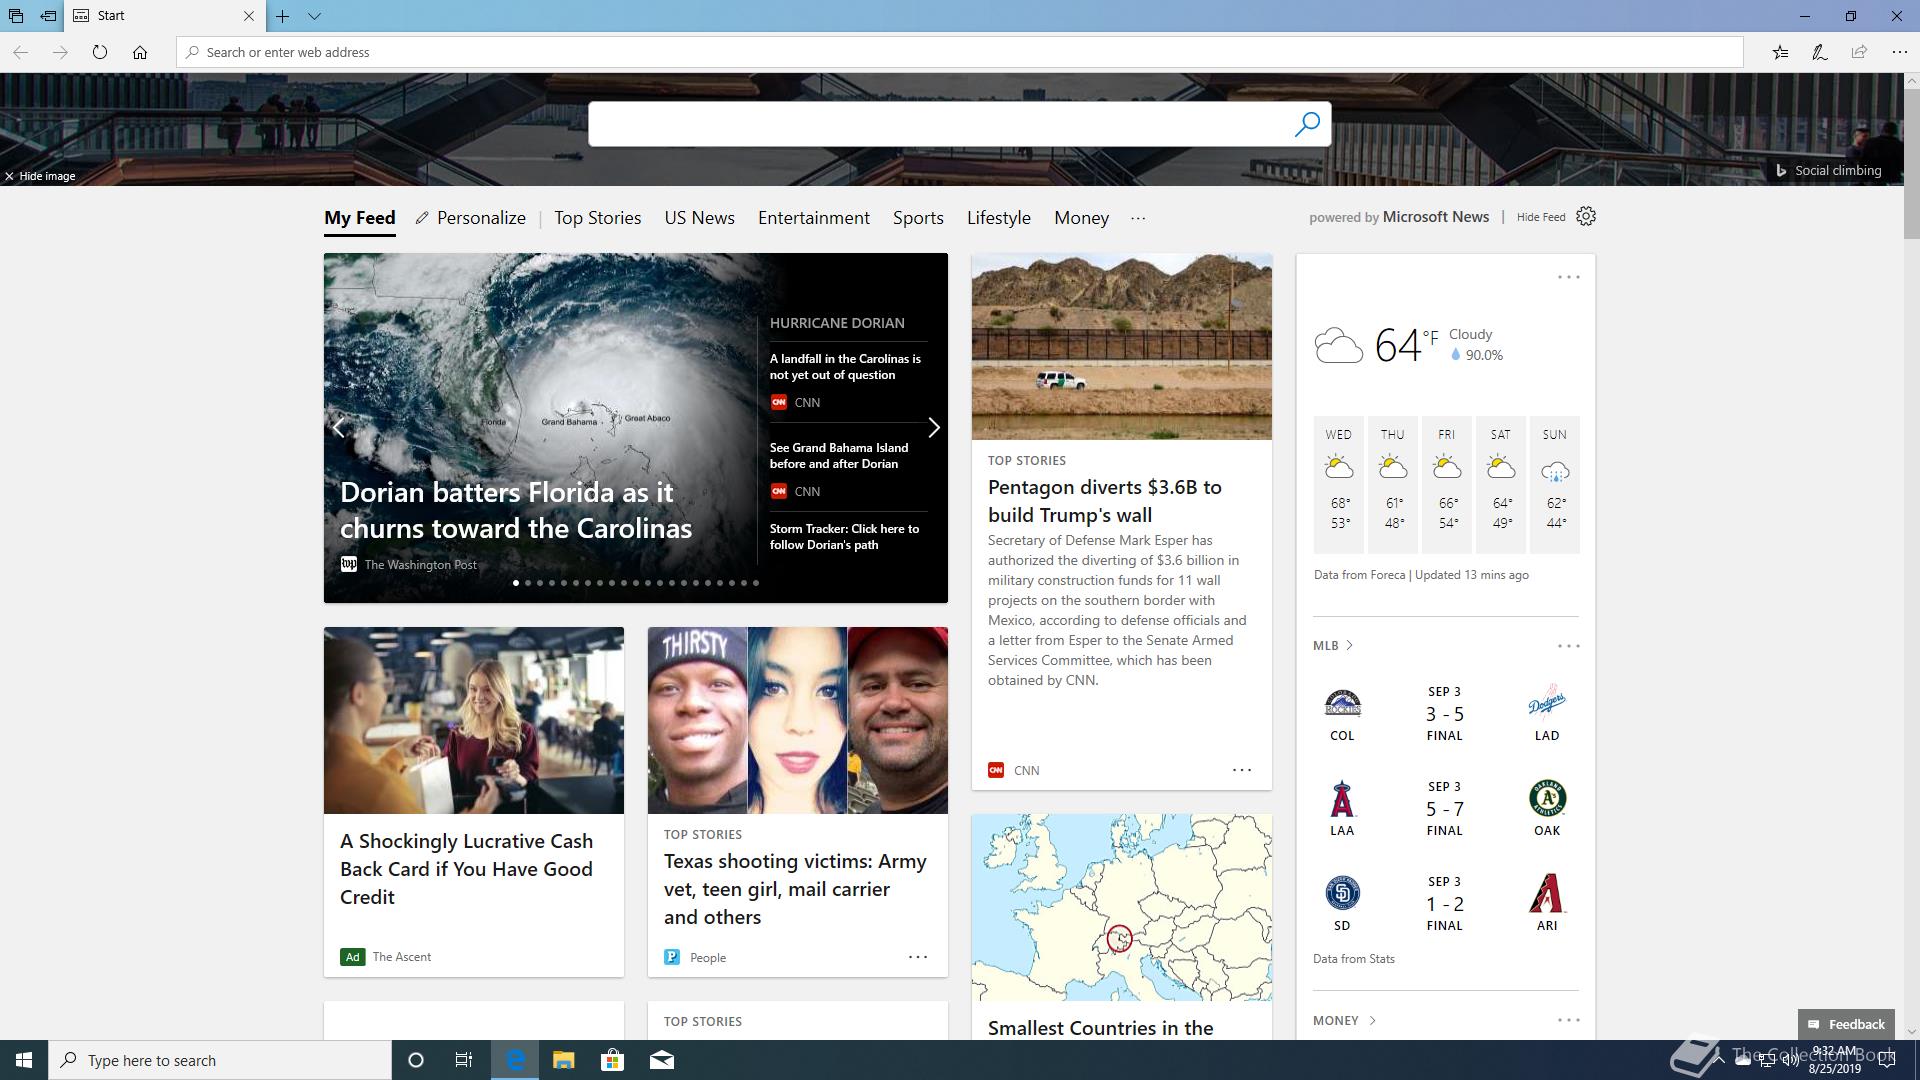Open See Grand Bahama Island story

tap(839, 456)
